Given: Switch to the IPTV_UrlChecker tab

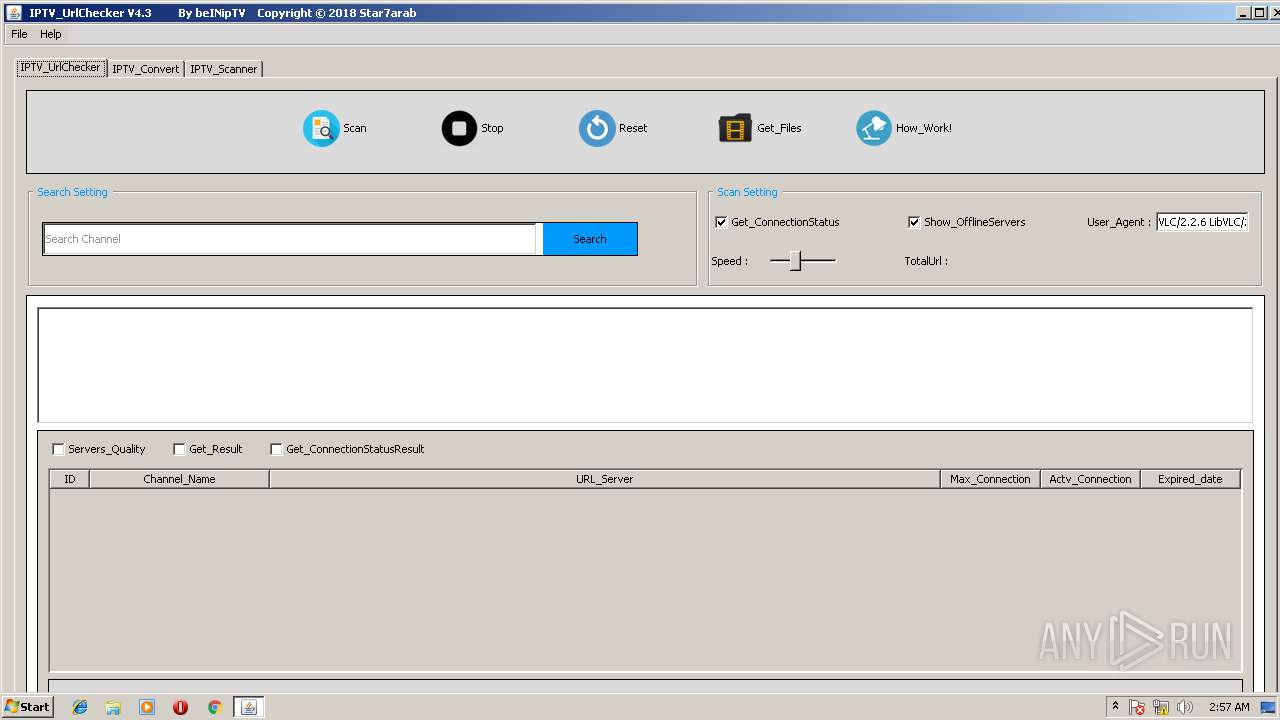Looking at the screenshot, I should (61, 67).
